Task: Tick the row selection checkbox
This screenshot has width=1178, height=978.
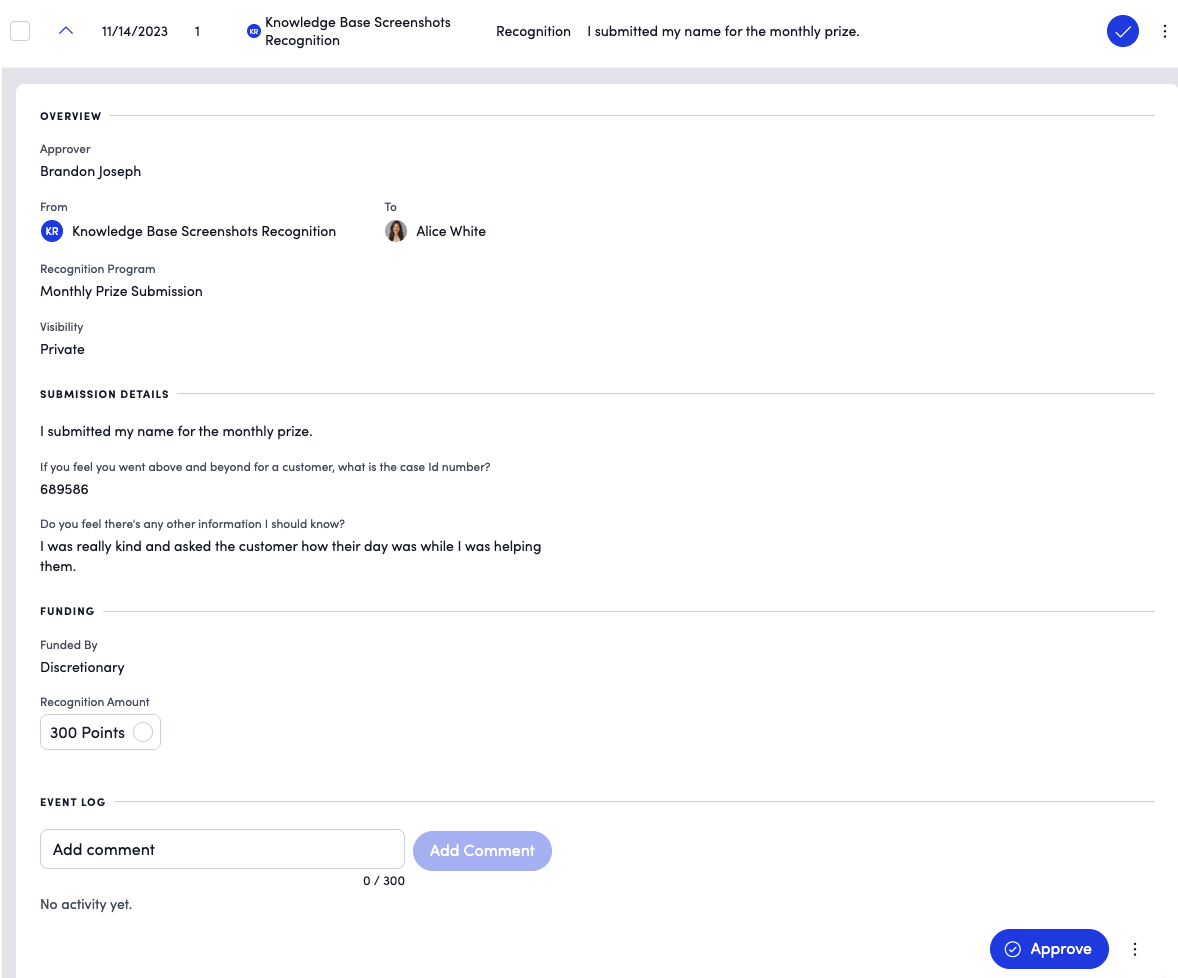Action: tap(20, 31)
